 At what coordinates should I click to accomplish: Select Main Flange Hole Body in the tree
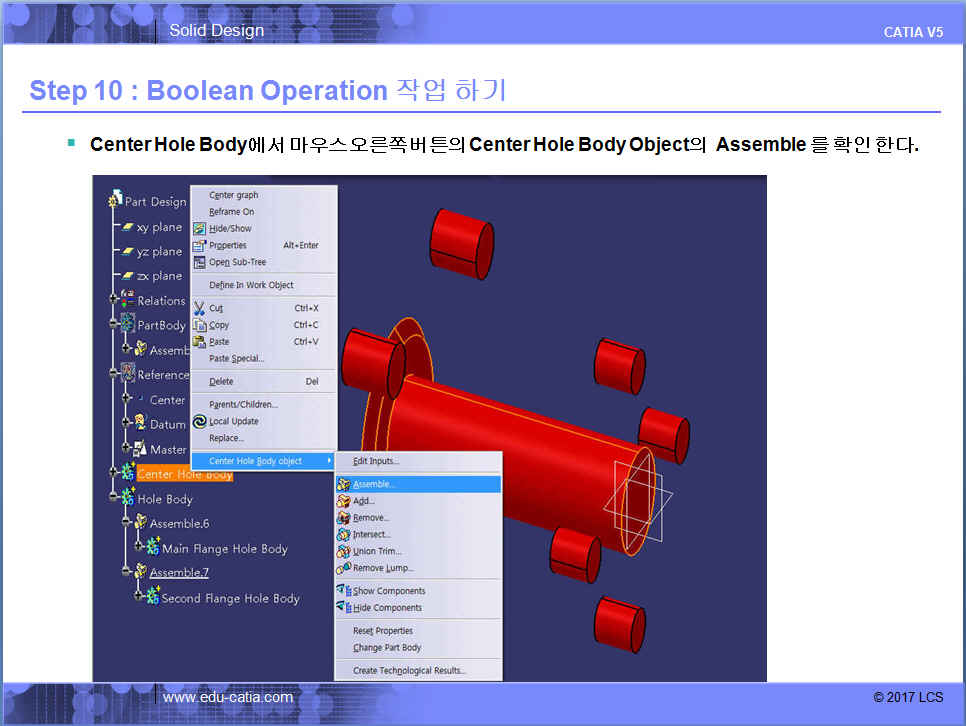(224, 548)
